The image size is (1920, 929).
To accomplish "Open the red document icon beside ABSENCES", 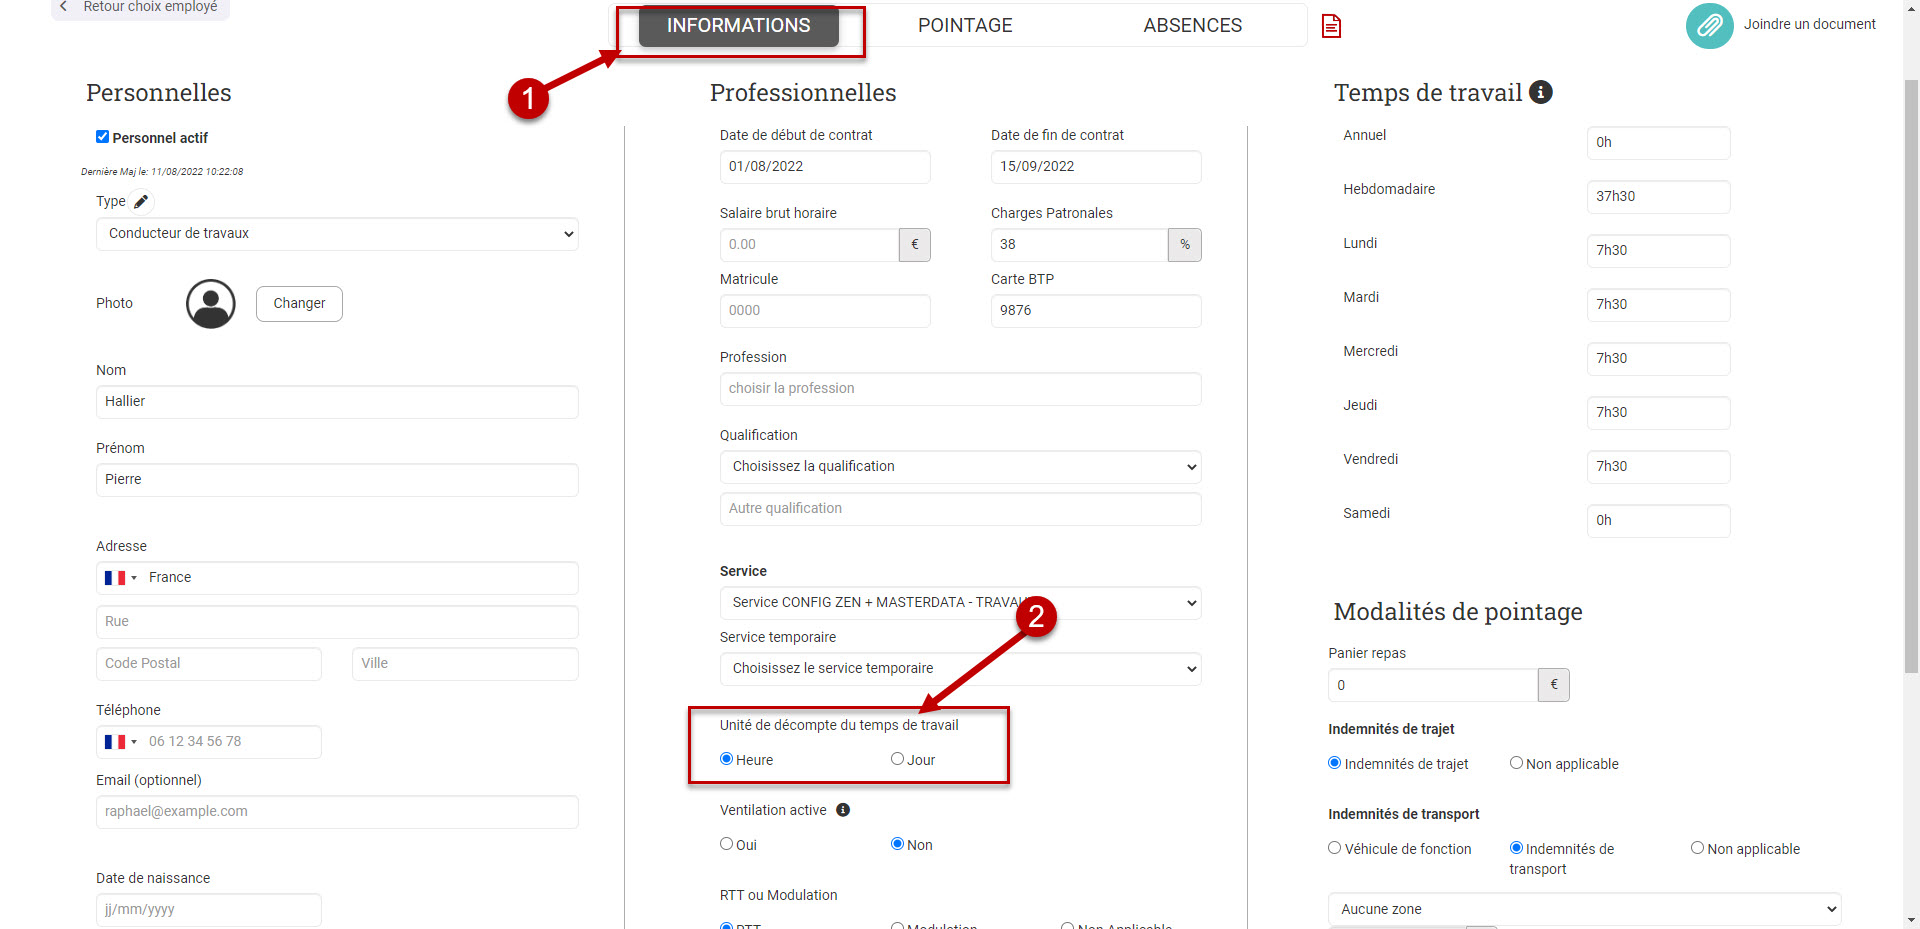I will [x=1331, y=26].
